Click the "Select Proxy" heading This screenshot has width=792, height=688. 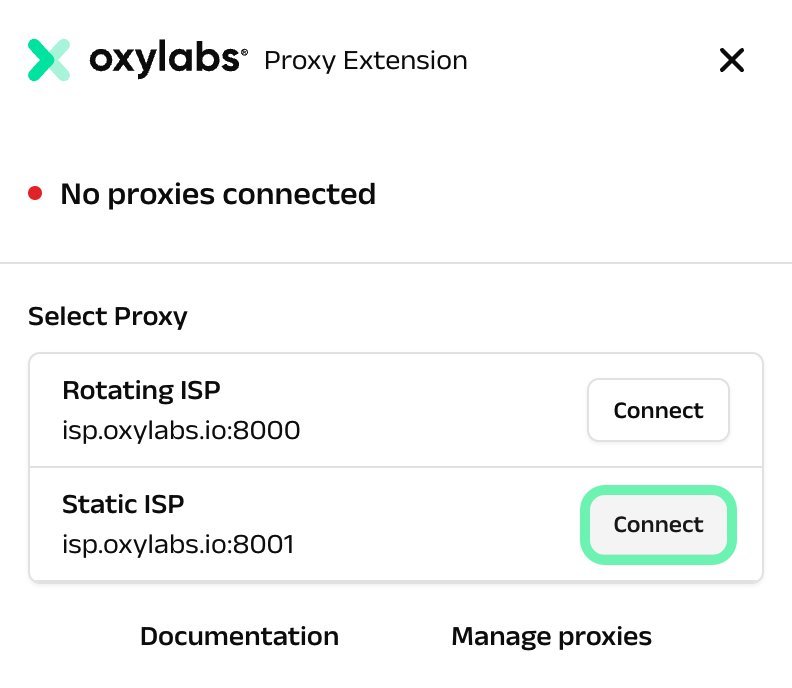pos(108,317)
